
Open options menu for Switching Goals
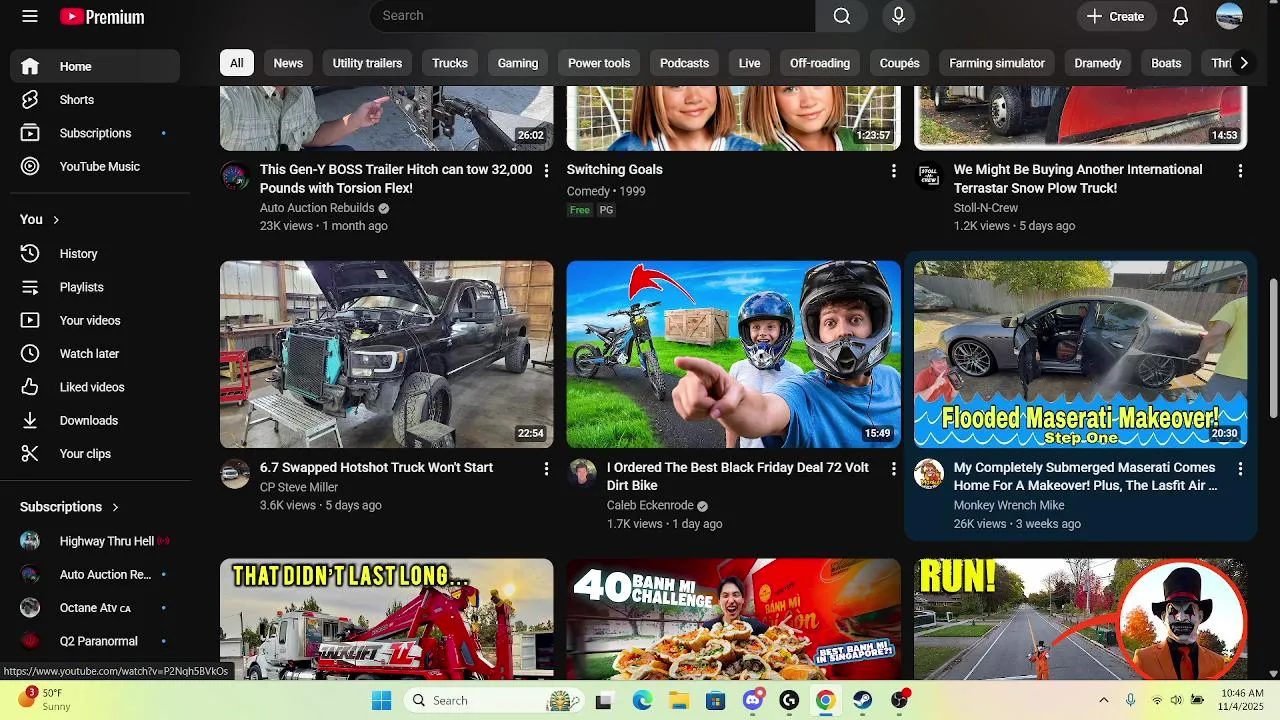click(893, 171)
